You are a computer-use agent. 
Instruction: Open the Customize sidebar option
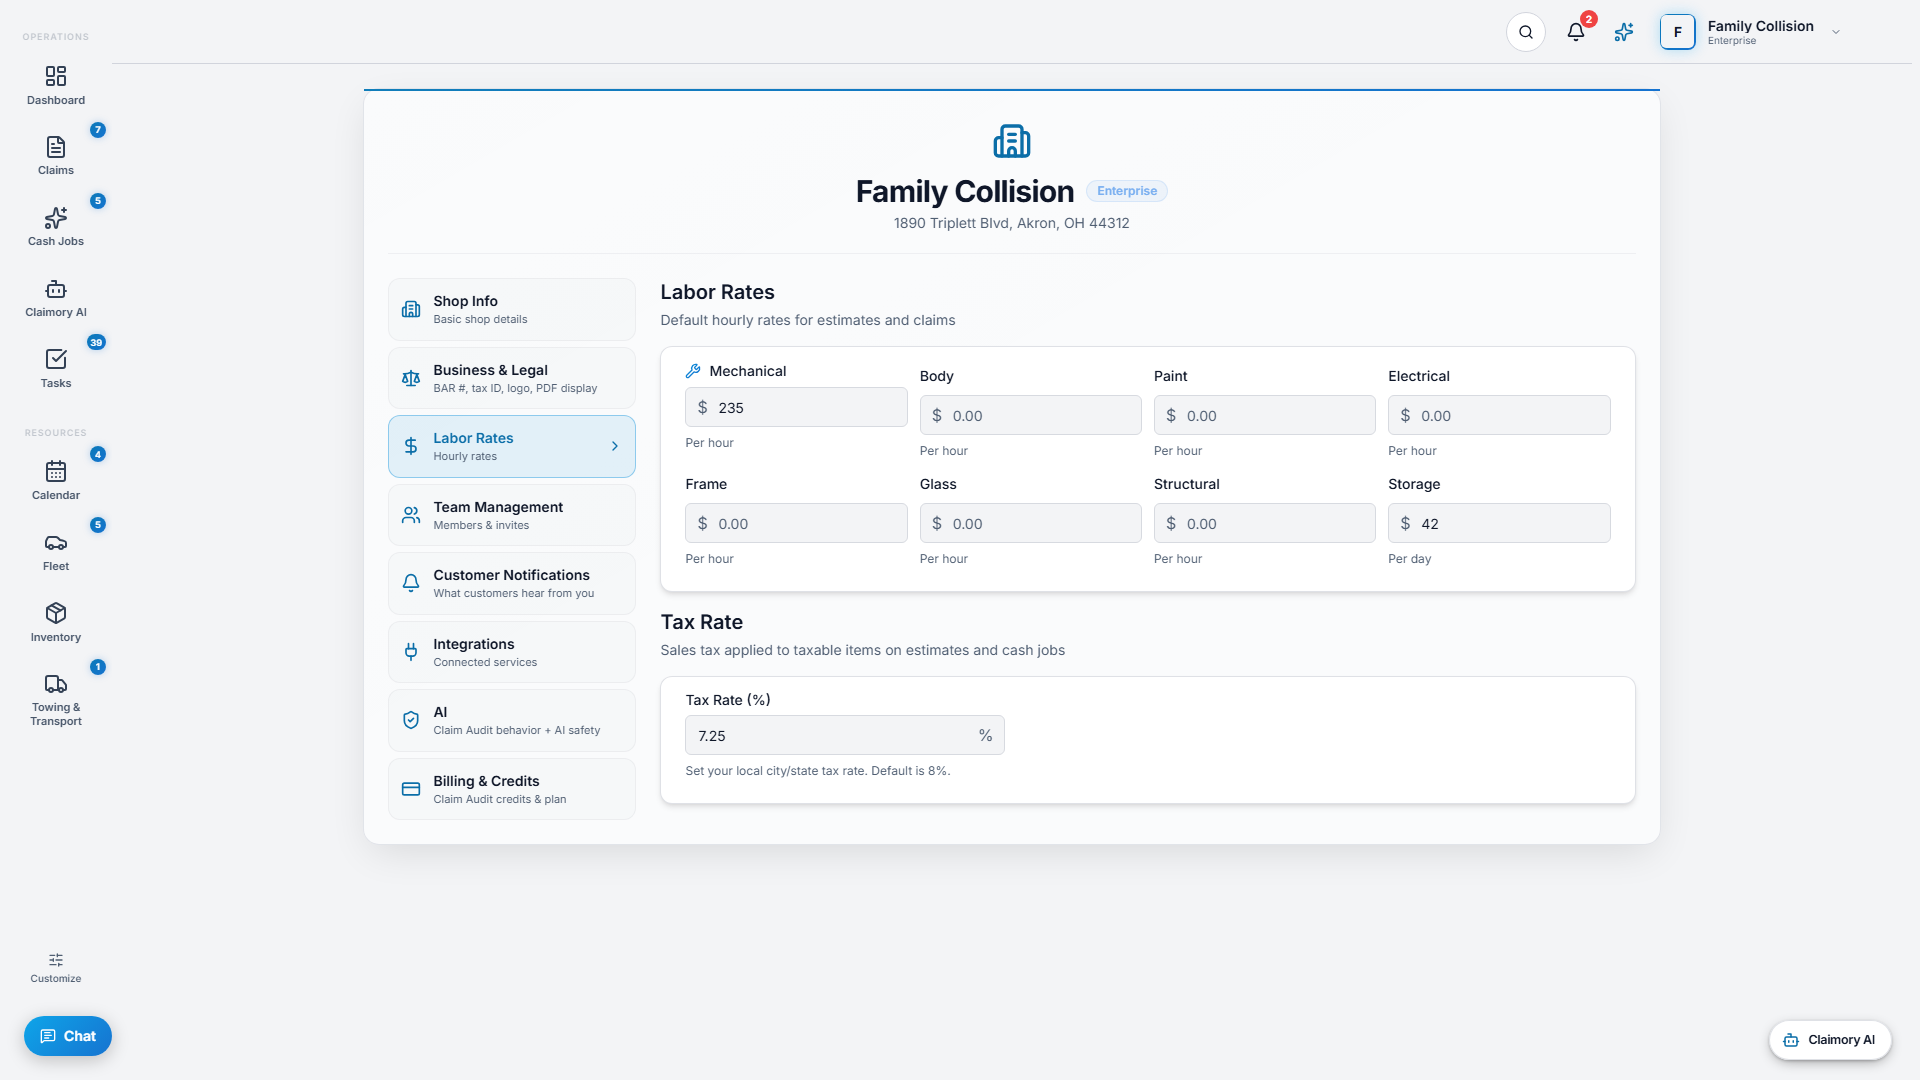pyautogui.click(x=56, y=968)
